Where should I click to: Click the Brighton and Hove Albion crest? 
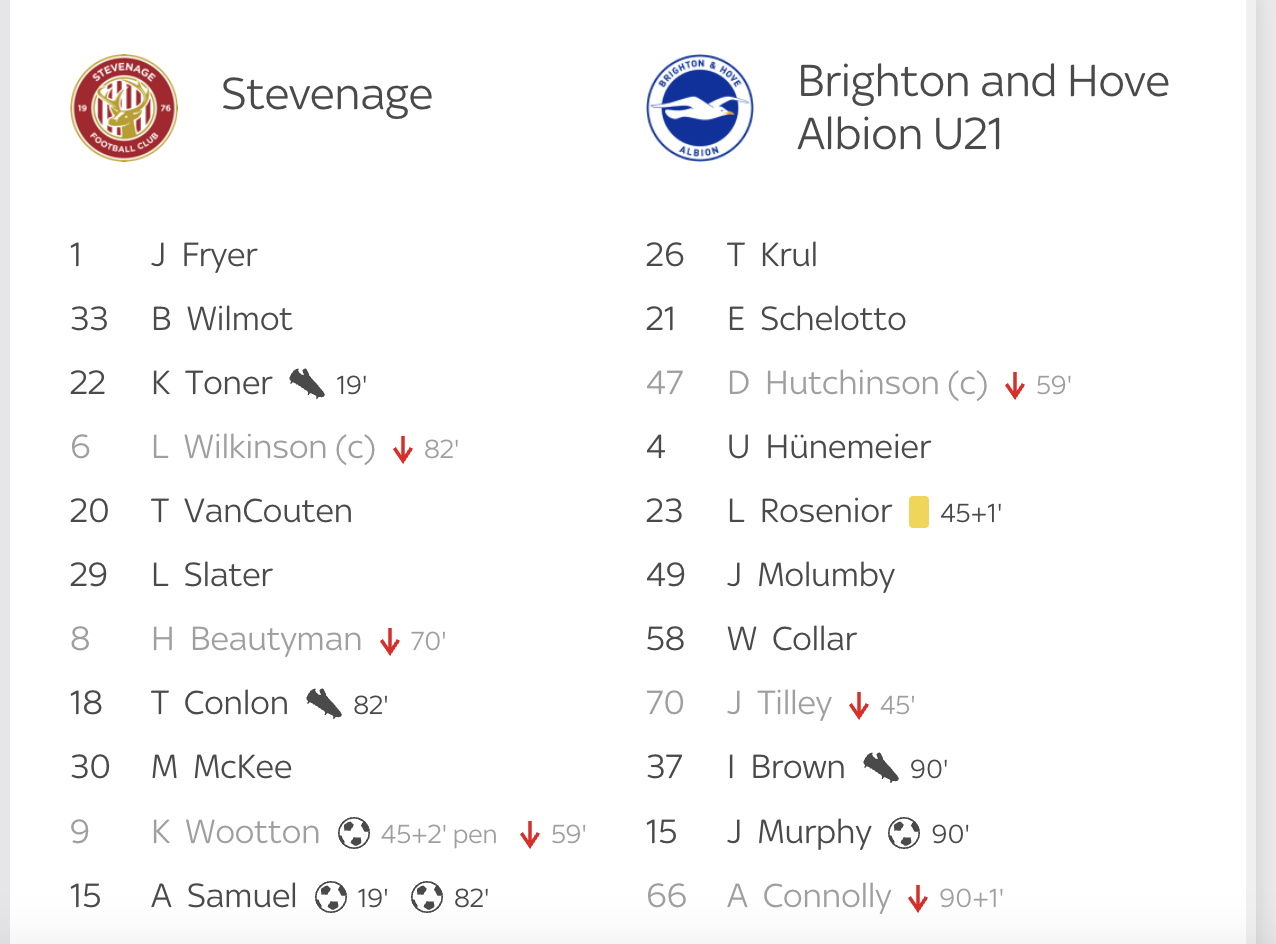[699, 108]
